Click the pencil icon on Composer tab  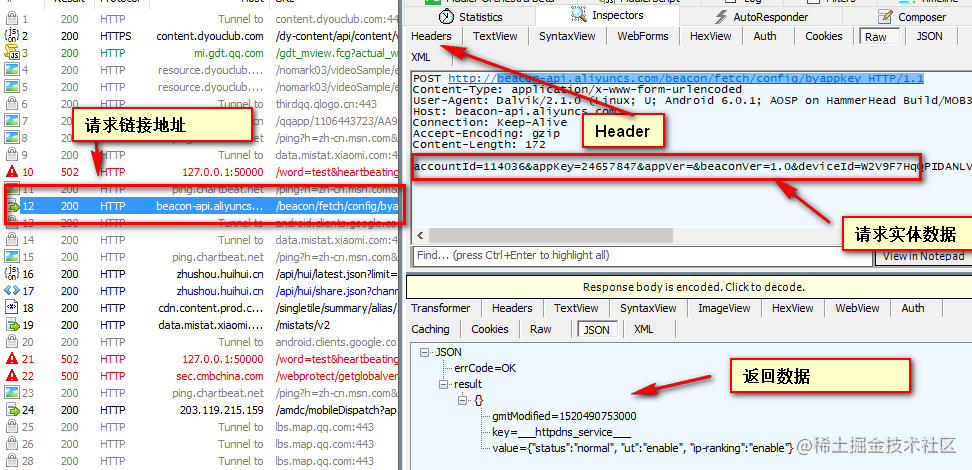(886, 17)
